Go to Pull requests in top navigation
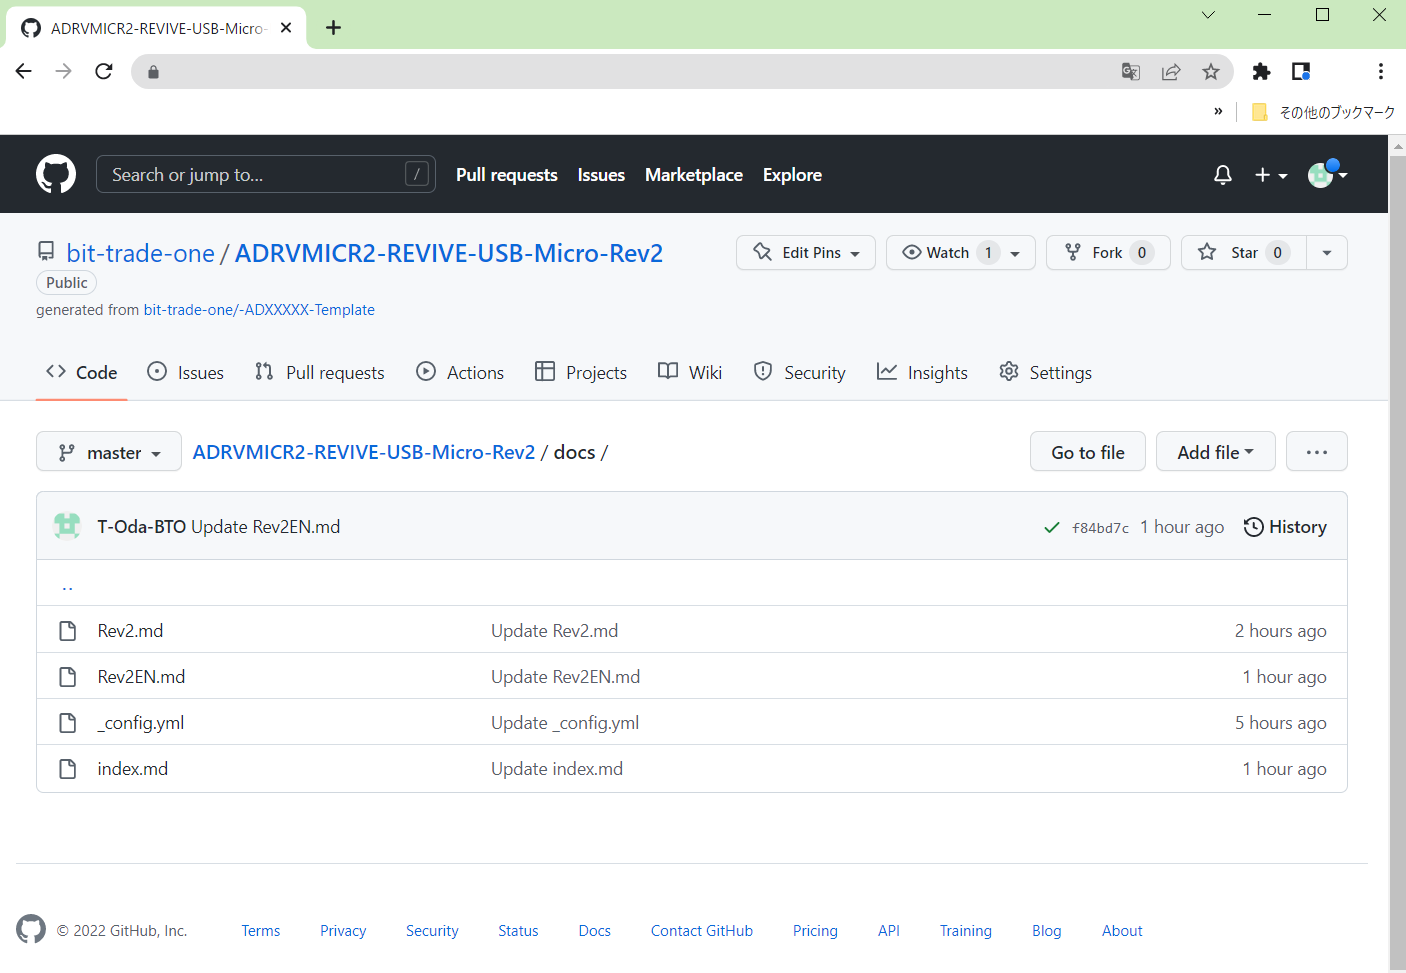Screen dimensions: 1406x973 (x=506, y=174)
